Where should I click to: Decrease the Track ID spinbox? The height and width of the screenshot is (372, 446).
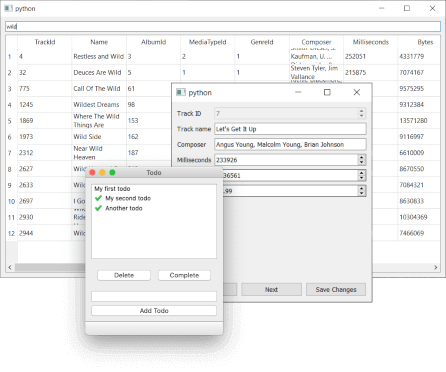point(362,116)
